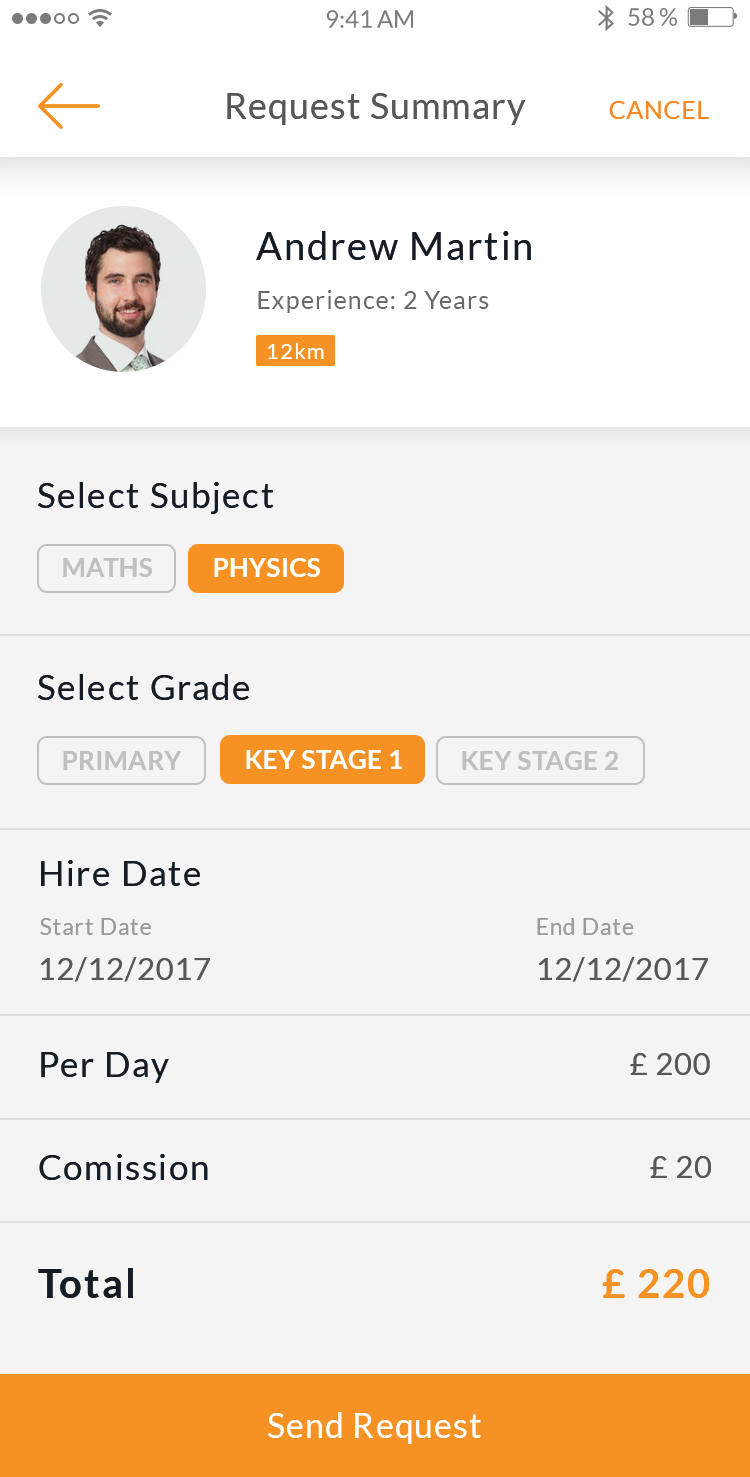The image size is (750, 1477).
Task: Tap the Comission £ 20 amount
Action: [680, 1167]
